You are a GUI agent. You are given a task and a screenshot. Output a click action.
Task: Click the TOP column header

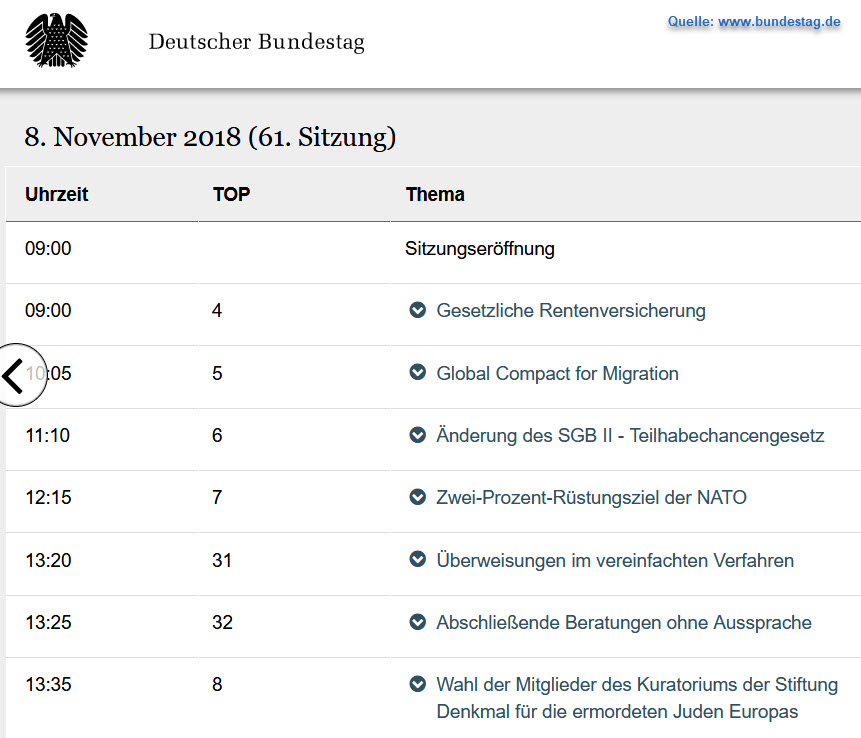coord(231,194)
